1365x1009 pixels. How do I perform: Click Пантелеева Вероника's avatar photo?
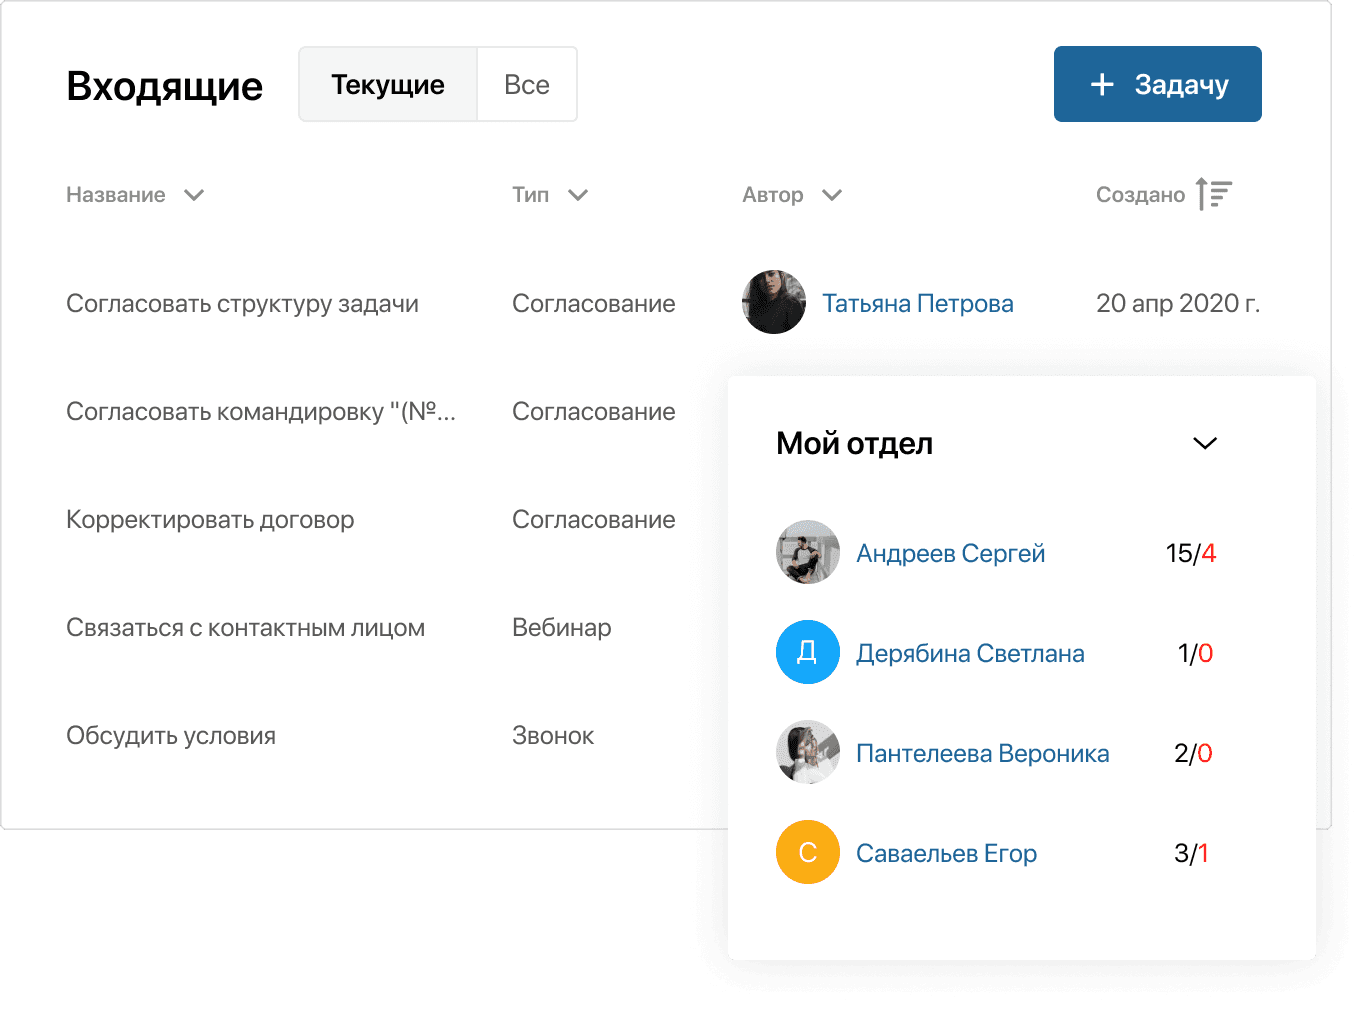pyautogui.click(x=808, y=752)
